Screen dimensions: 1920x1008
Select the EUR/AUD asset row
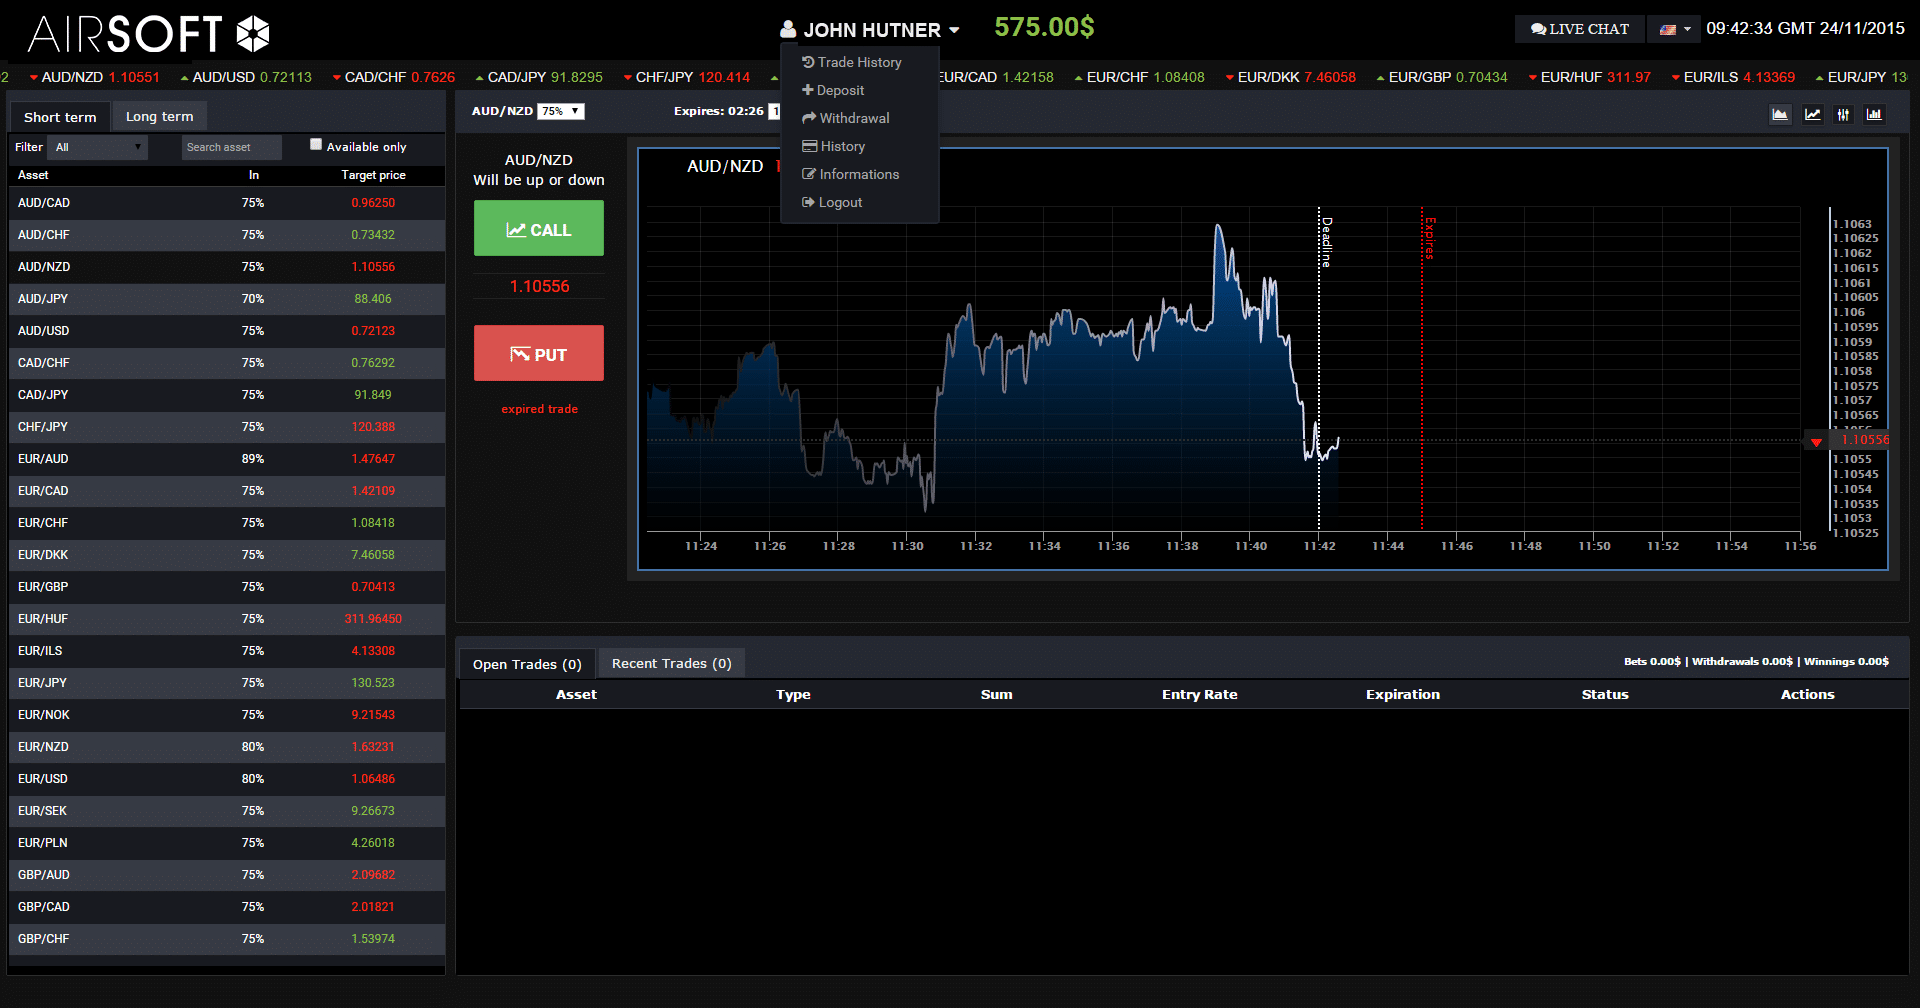226,459
